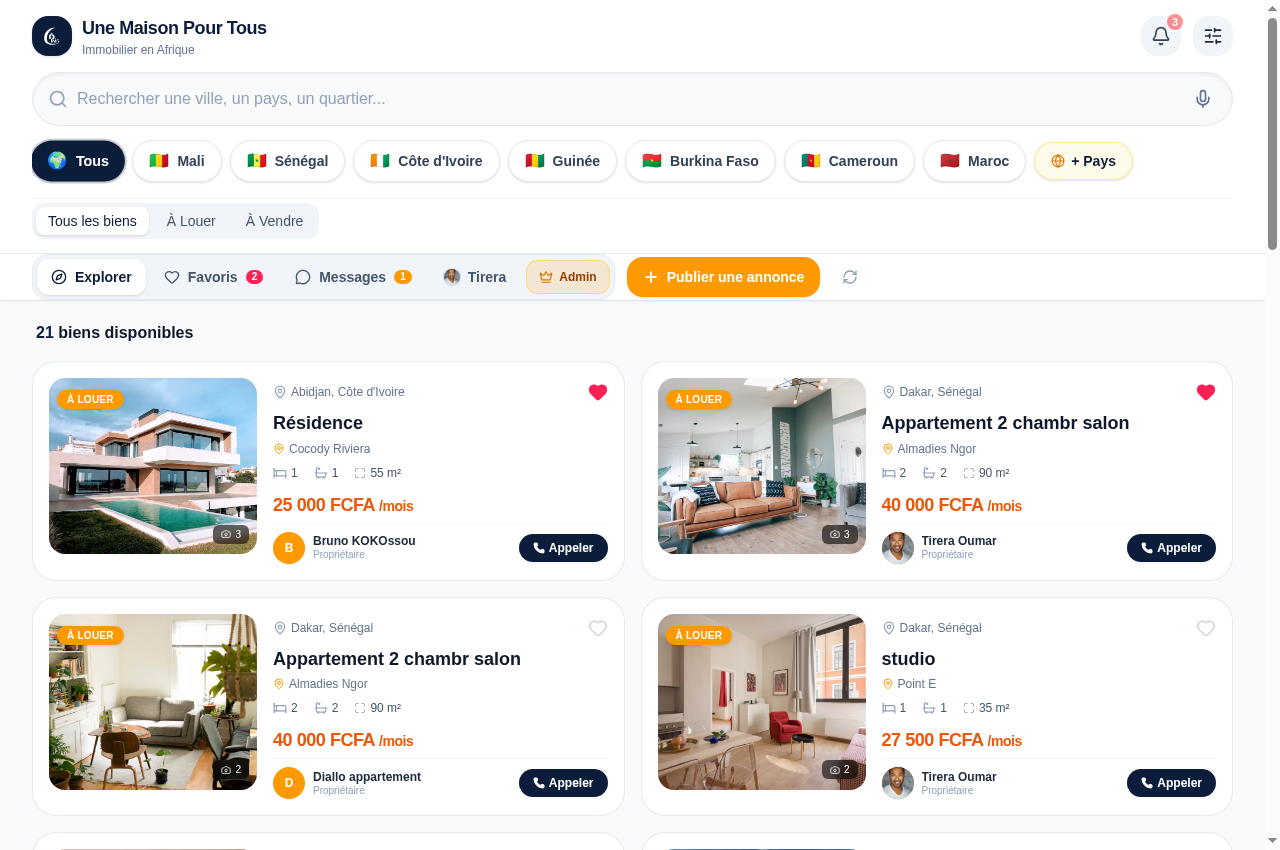Open the Tirera profile tab
The height and width of the screenshot is (850, 1280).
pyautogui.click(x=475, y=277)
